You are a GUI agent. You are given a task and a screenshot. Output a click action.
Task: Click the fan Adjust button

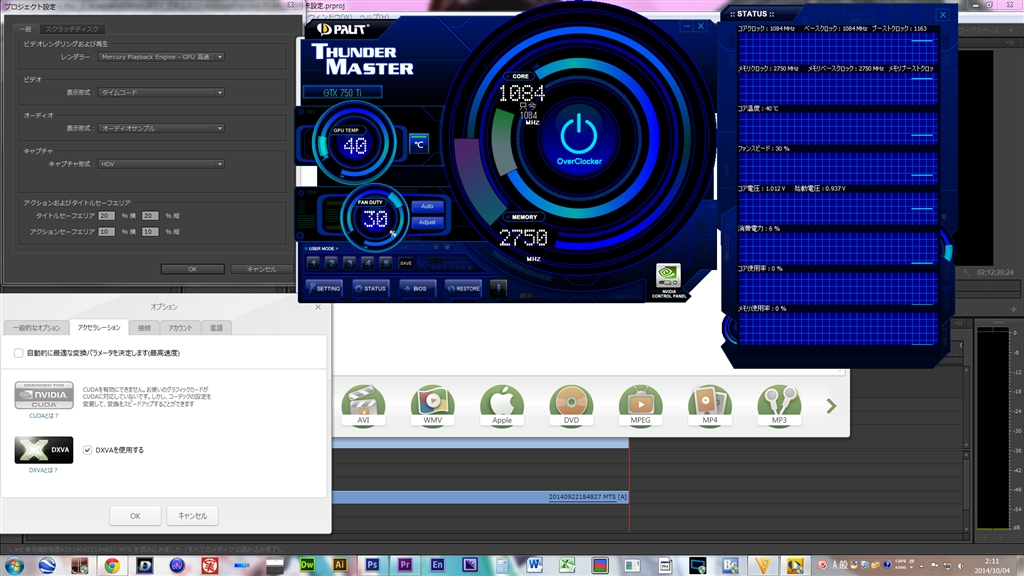(427, 223)
